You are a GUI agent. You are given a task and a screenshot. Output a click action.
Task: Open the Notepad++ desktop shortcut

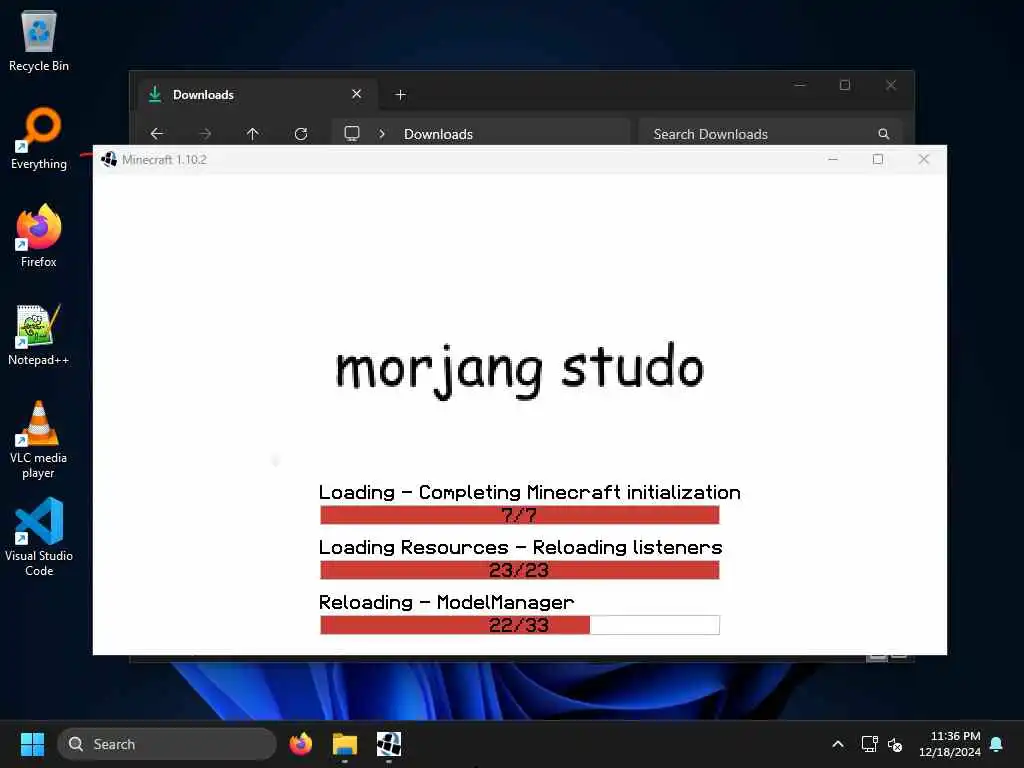coord(39,335)
